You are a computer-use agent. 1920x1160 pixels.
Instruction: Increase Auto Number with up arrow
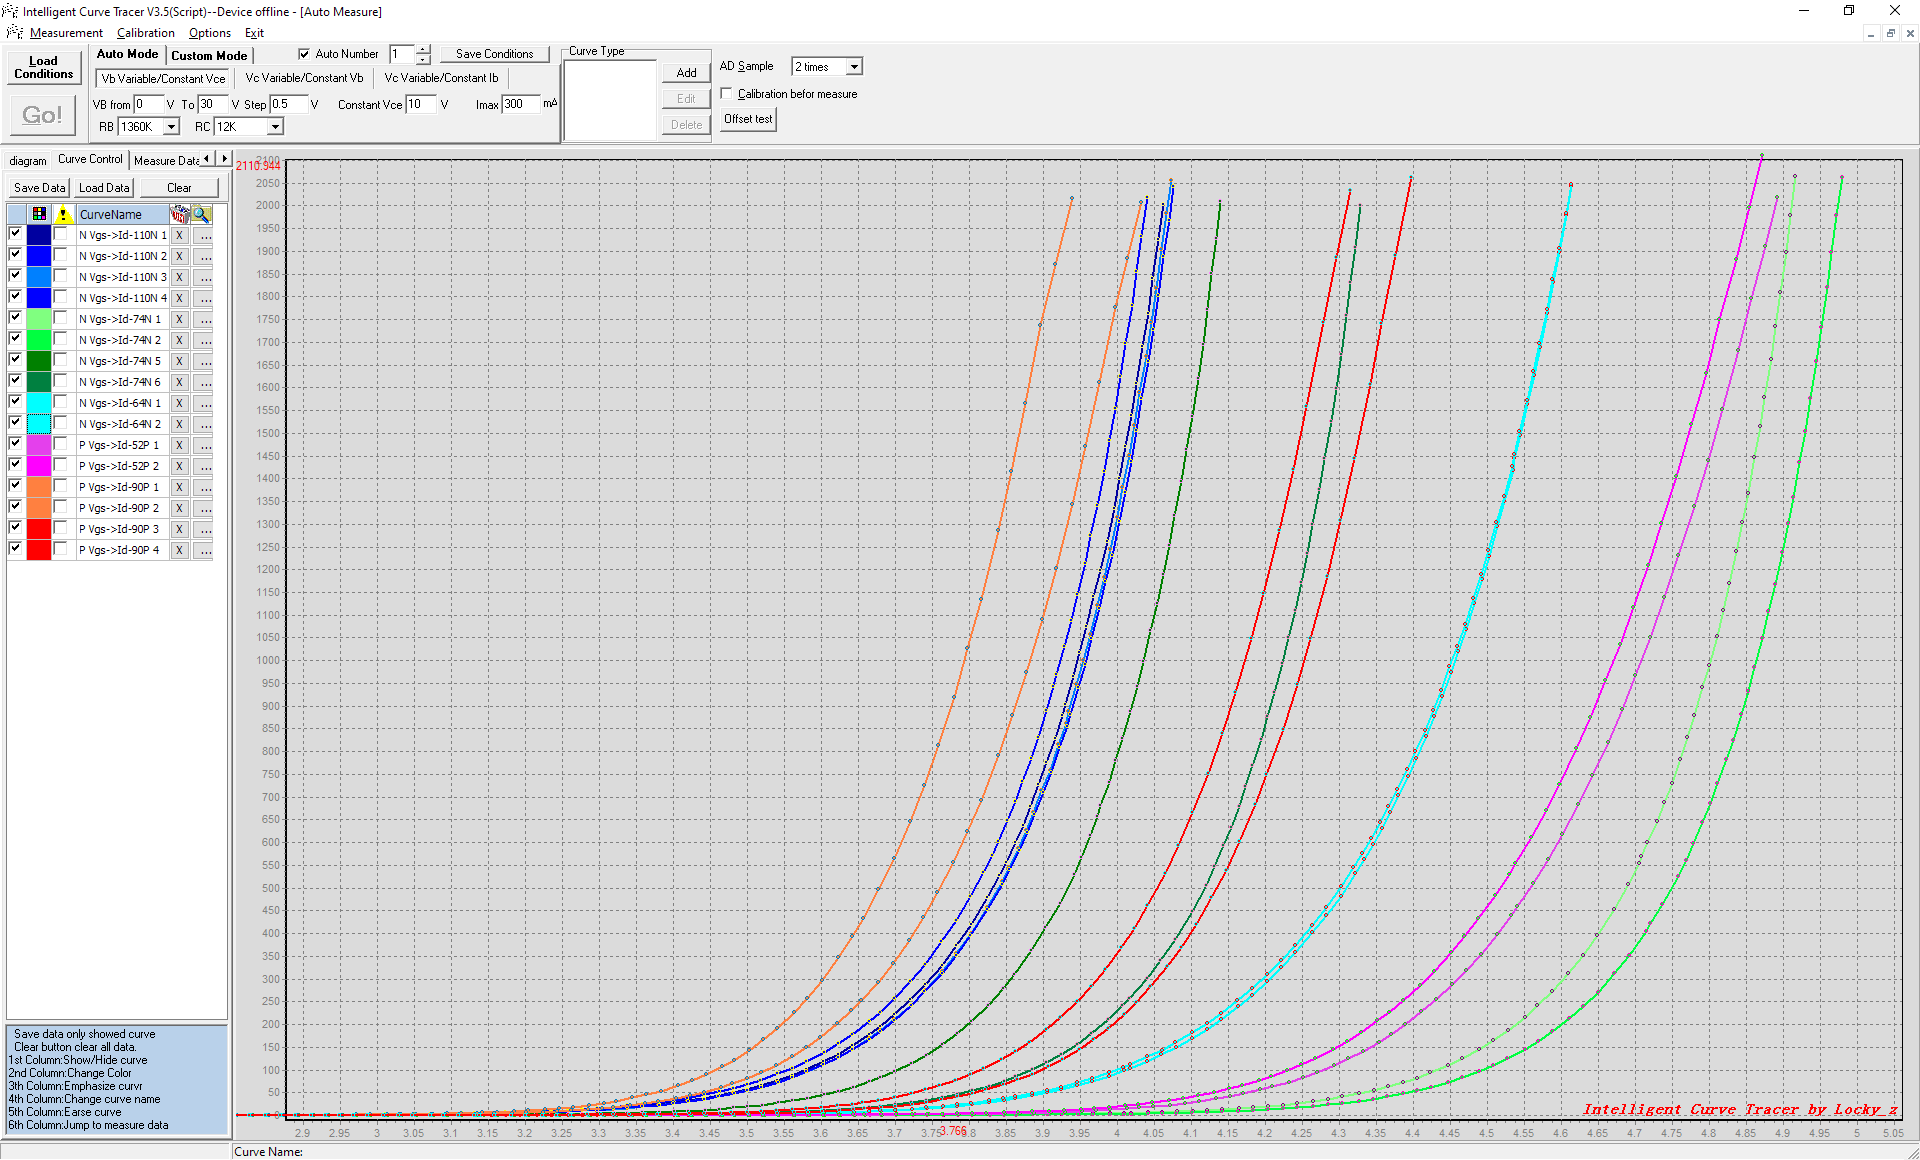tap(424, 49)
